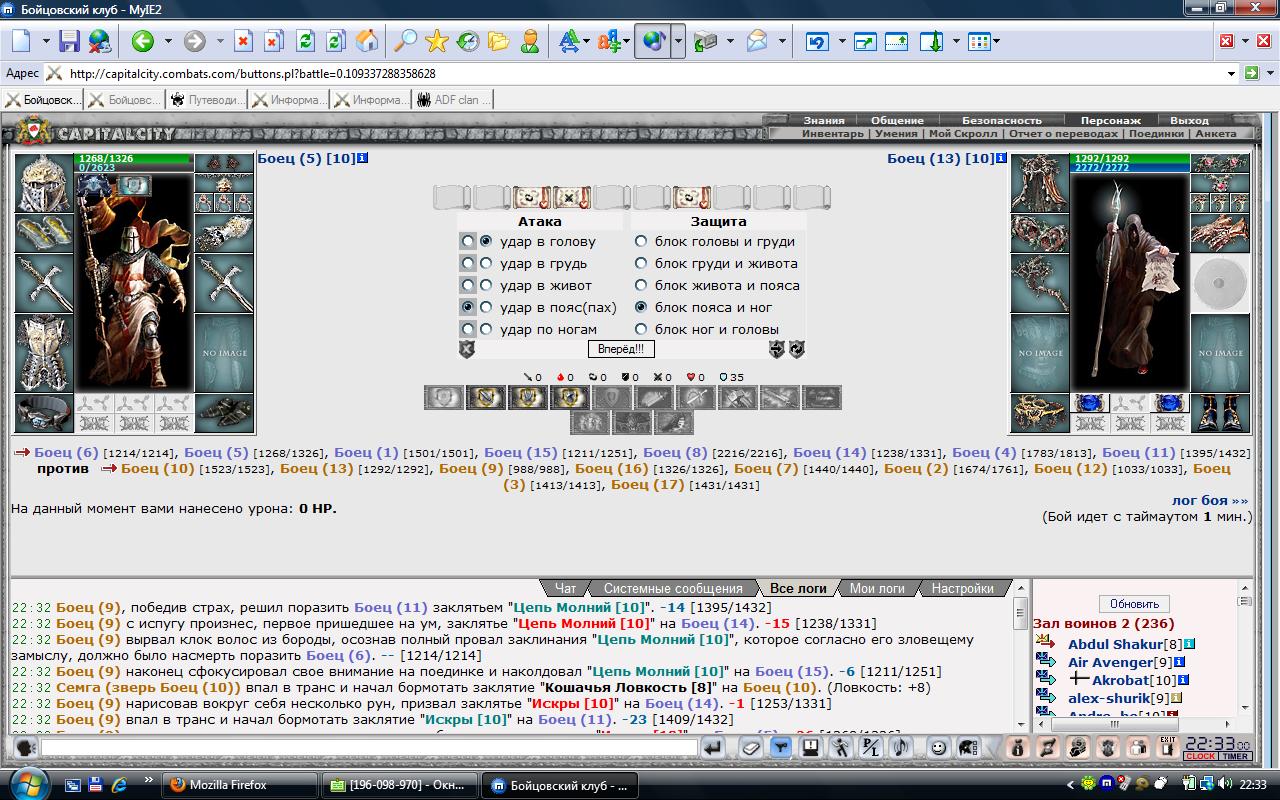
Task: Click the Save floppy disk toolbar icon
Action: [x=69, y=41]
